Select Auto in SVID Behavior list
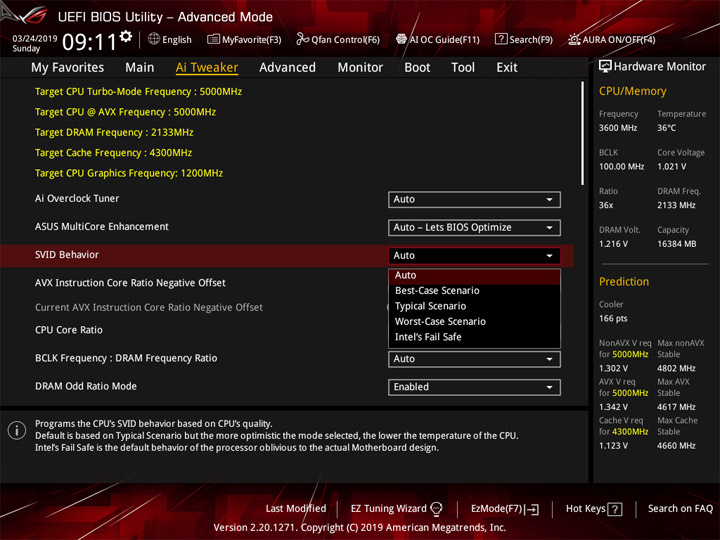720x540 pixels. coord(474,276)
